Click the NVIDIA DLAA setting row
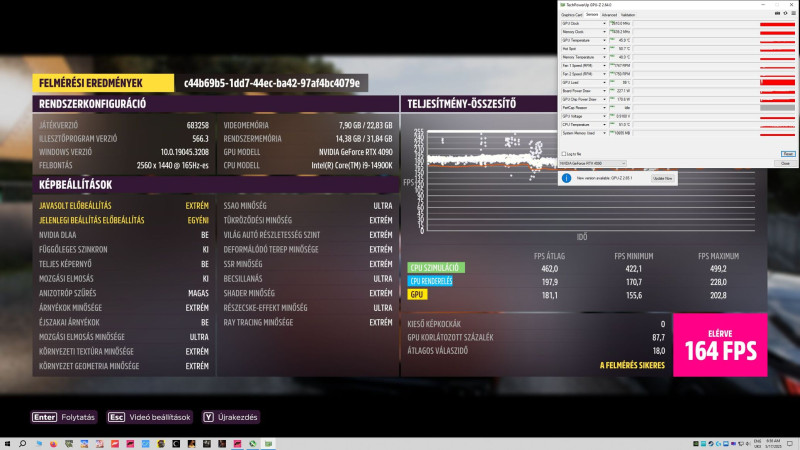The width and height of the screenshot is (800, 450). (123, 235)
